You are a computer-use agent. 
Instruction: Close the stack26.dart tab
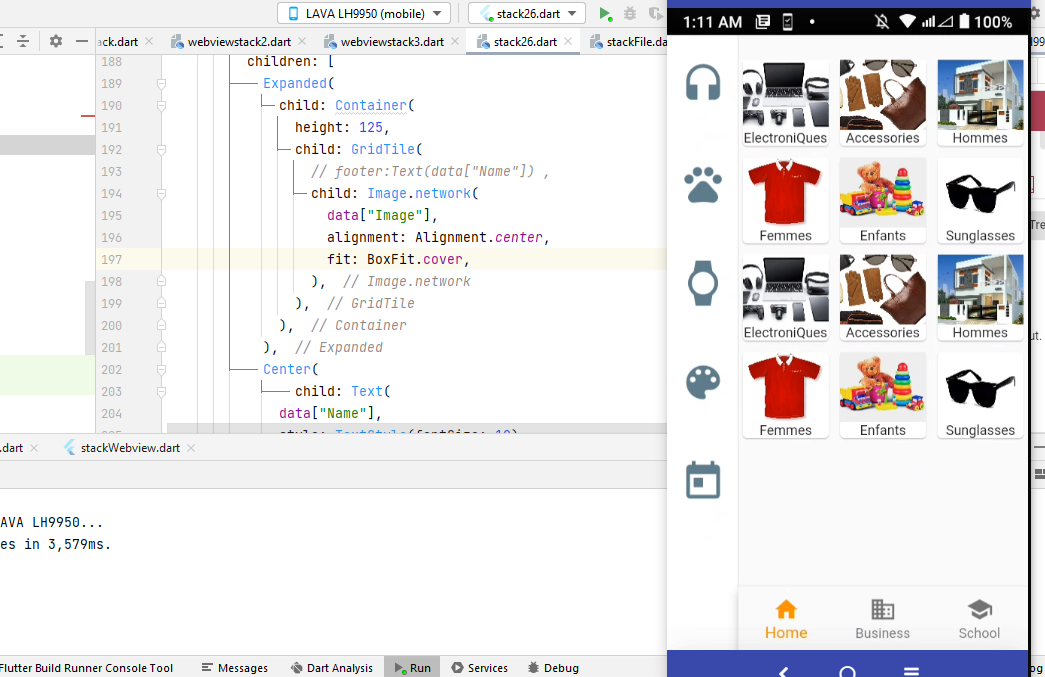click(568, 41)
